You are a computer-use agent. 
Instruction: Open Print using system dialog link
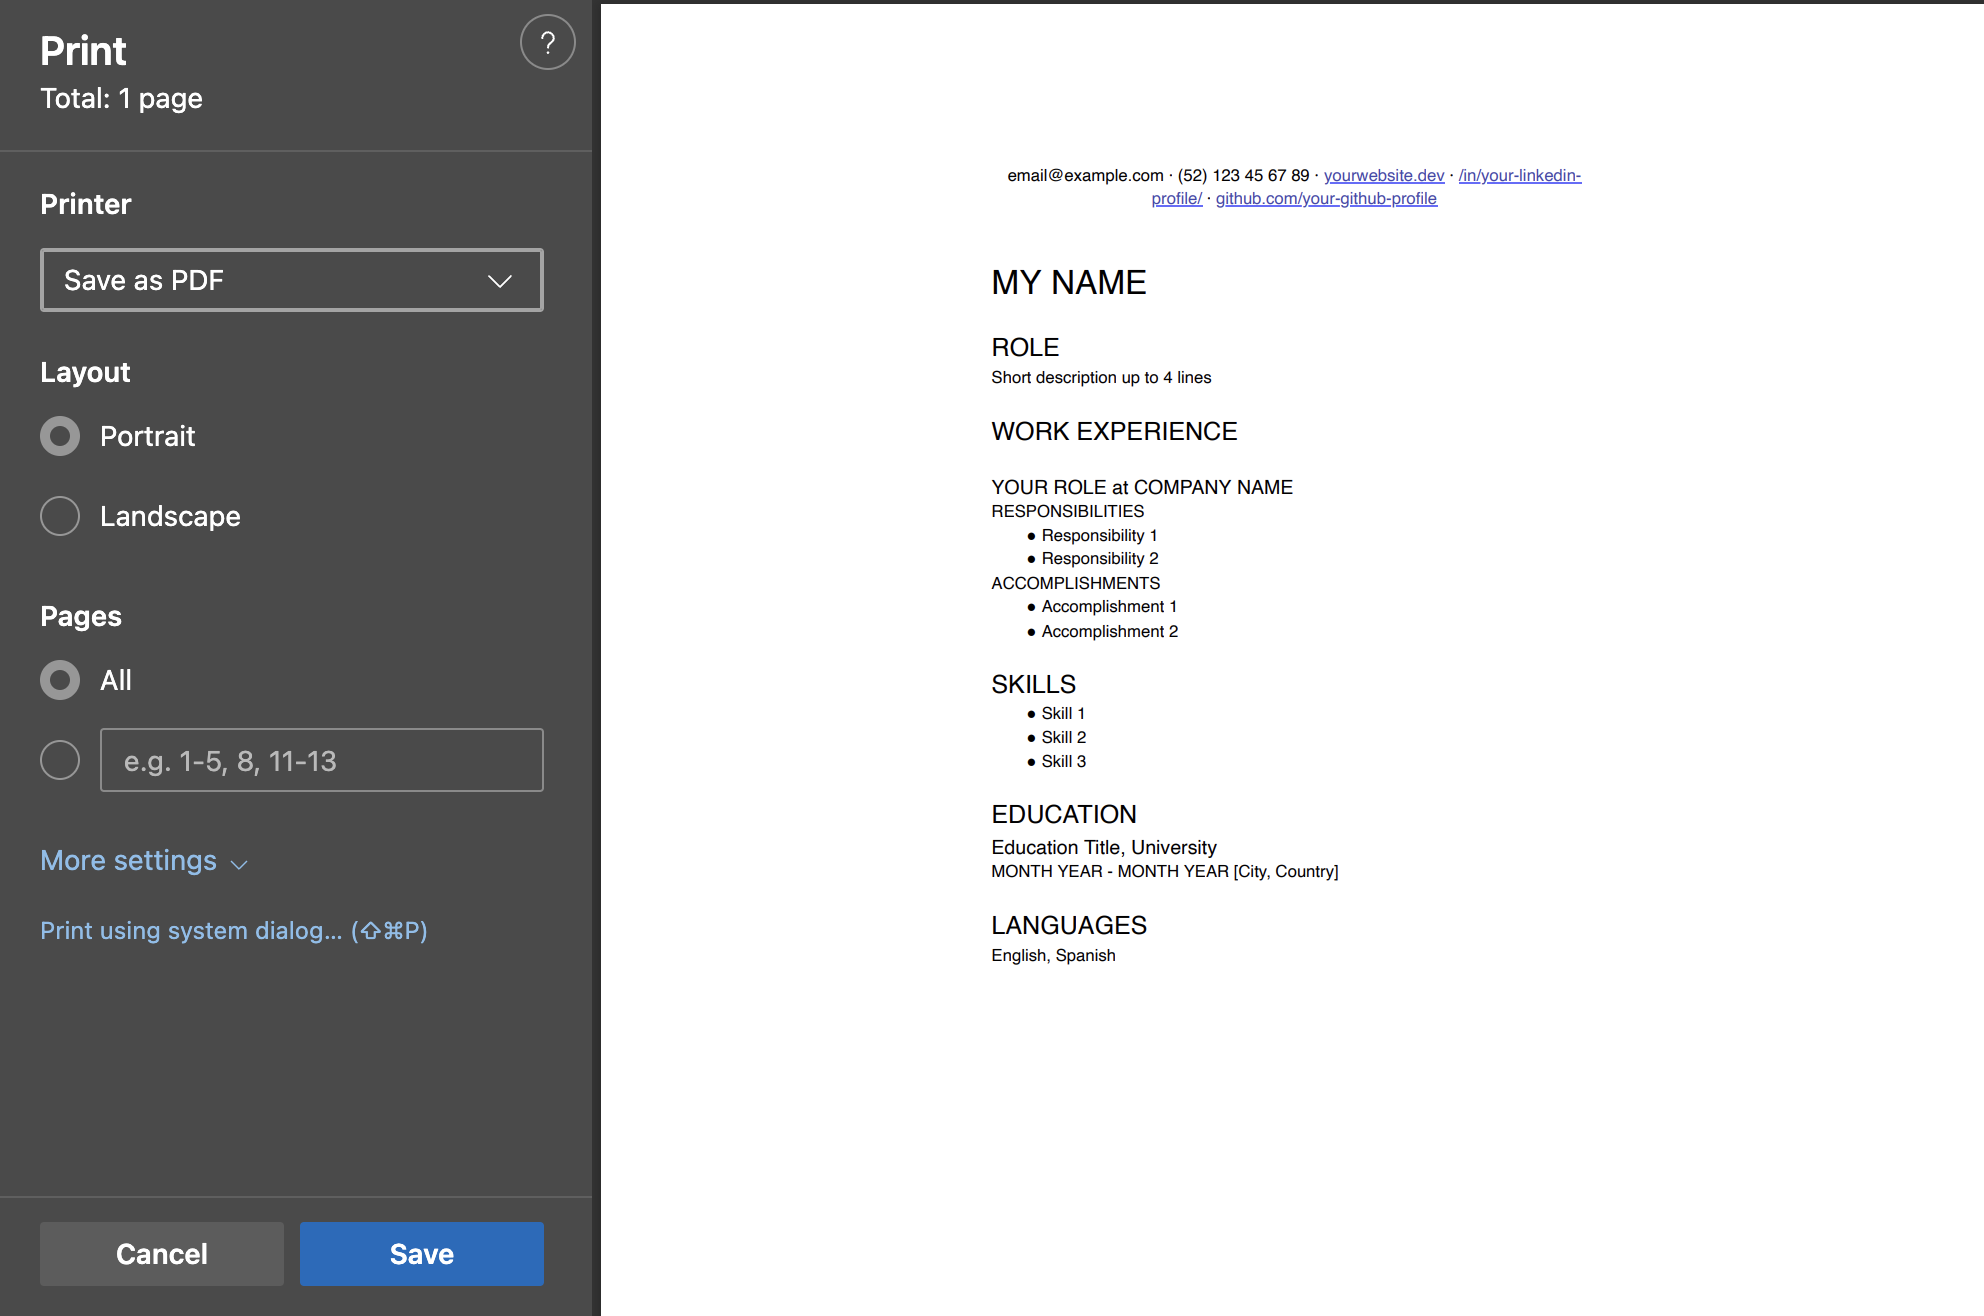click(x=233, y=931)
